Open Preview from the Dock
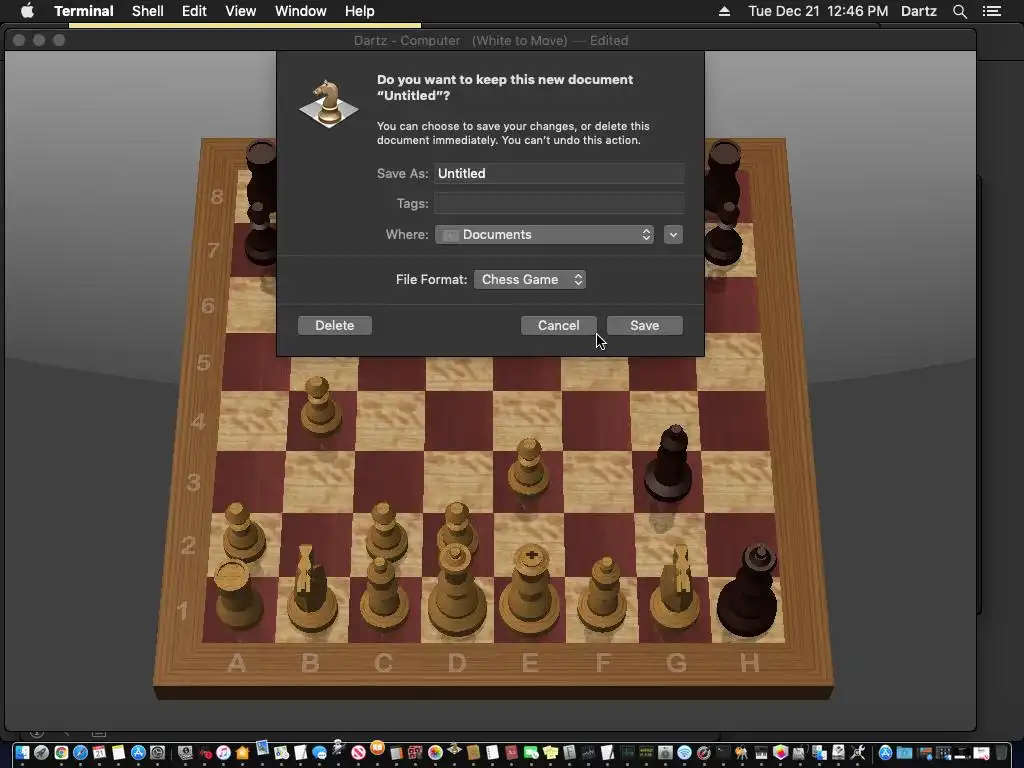Image resolution: width=1024 pixels, height=768 pixels. coord(263,748)
